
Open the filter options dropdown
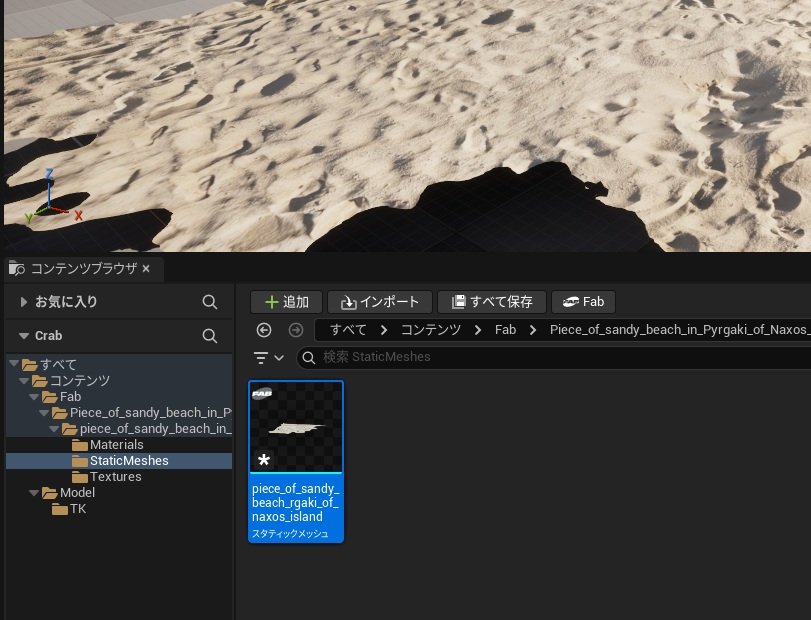[x=268, y=357]
